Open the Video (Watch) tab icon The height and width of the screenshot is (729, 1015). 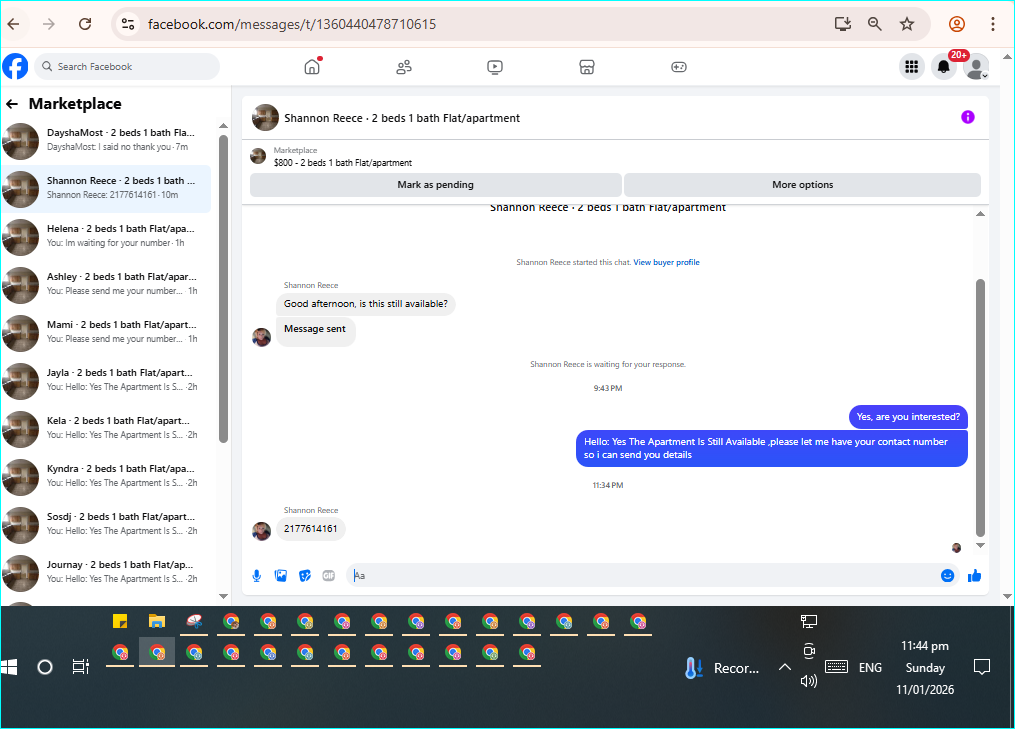coord(495,67)
